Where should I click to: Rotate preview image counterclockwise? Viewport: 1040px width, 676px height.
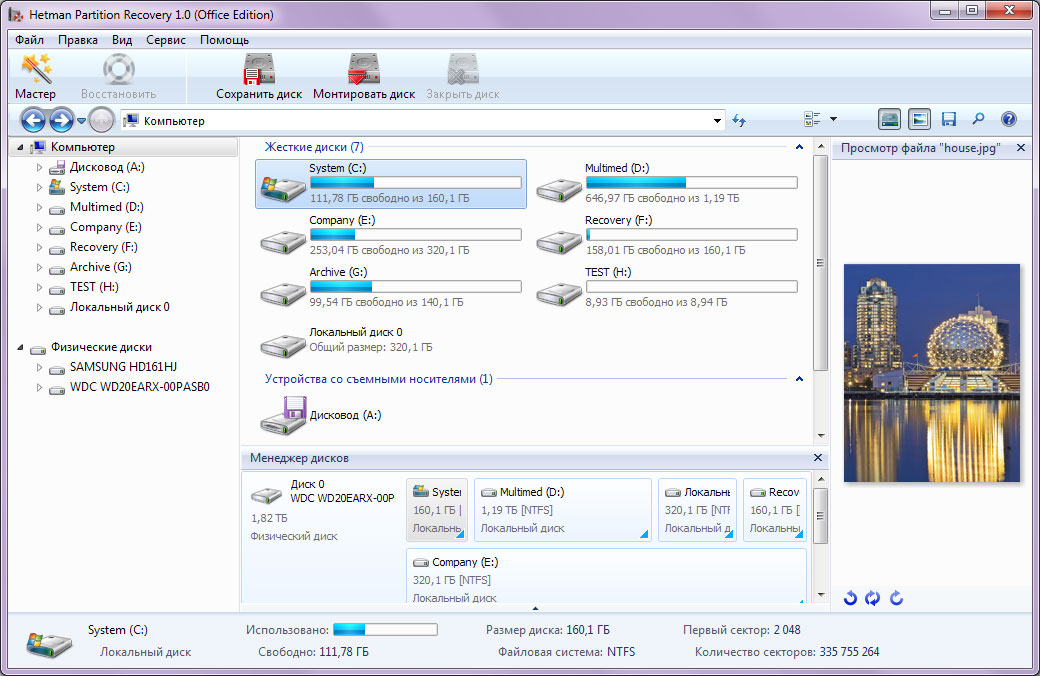click(850, 598)
